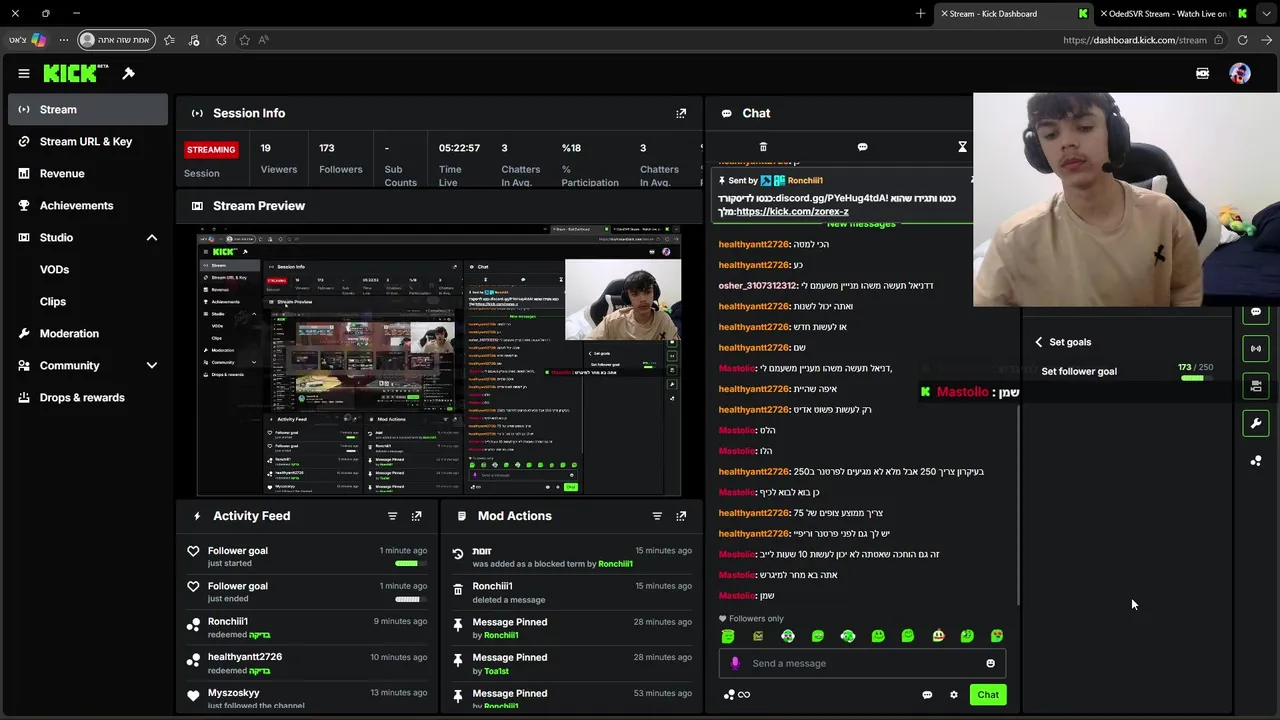Viewport: 1280px width, 720px height.
Task: Add page to favorites with the star icon
Action: tap(244, 40)
